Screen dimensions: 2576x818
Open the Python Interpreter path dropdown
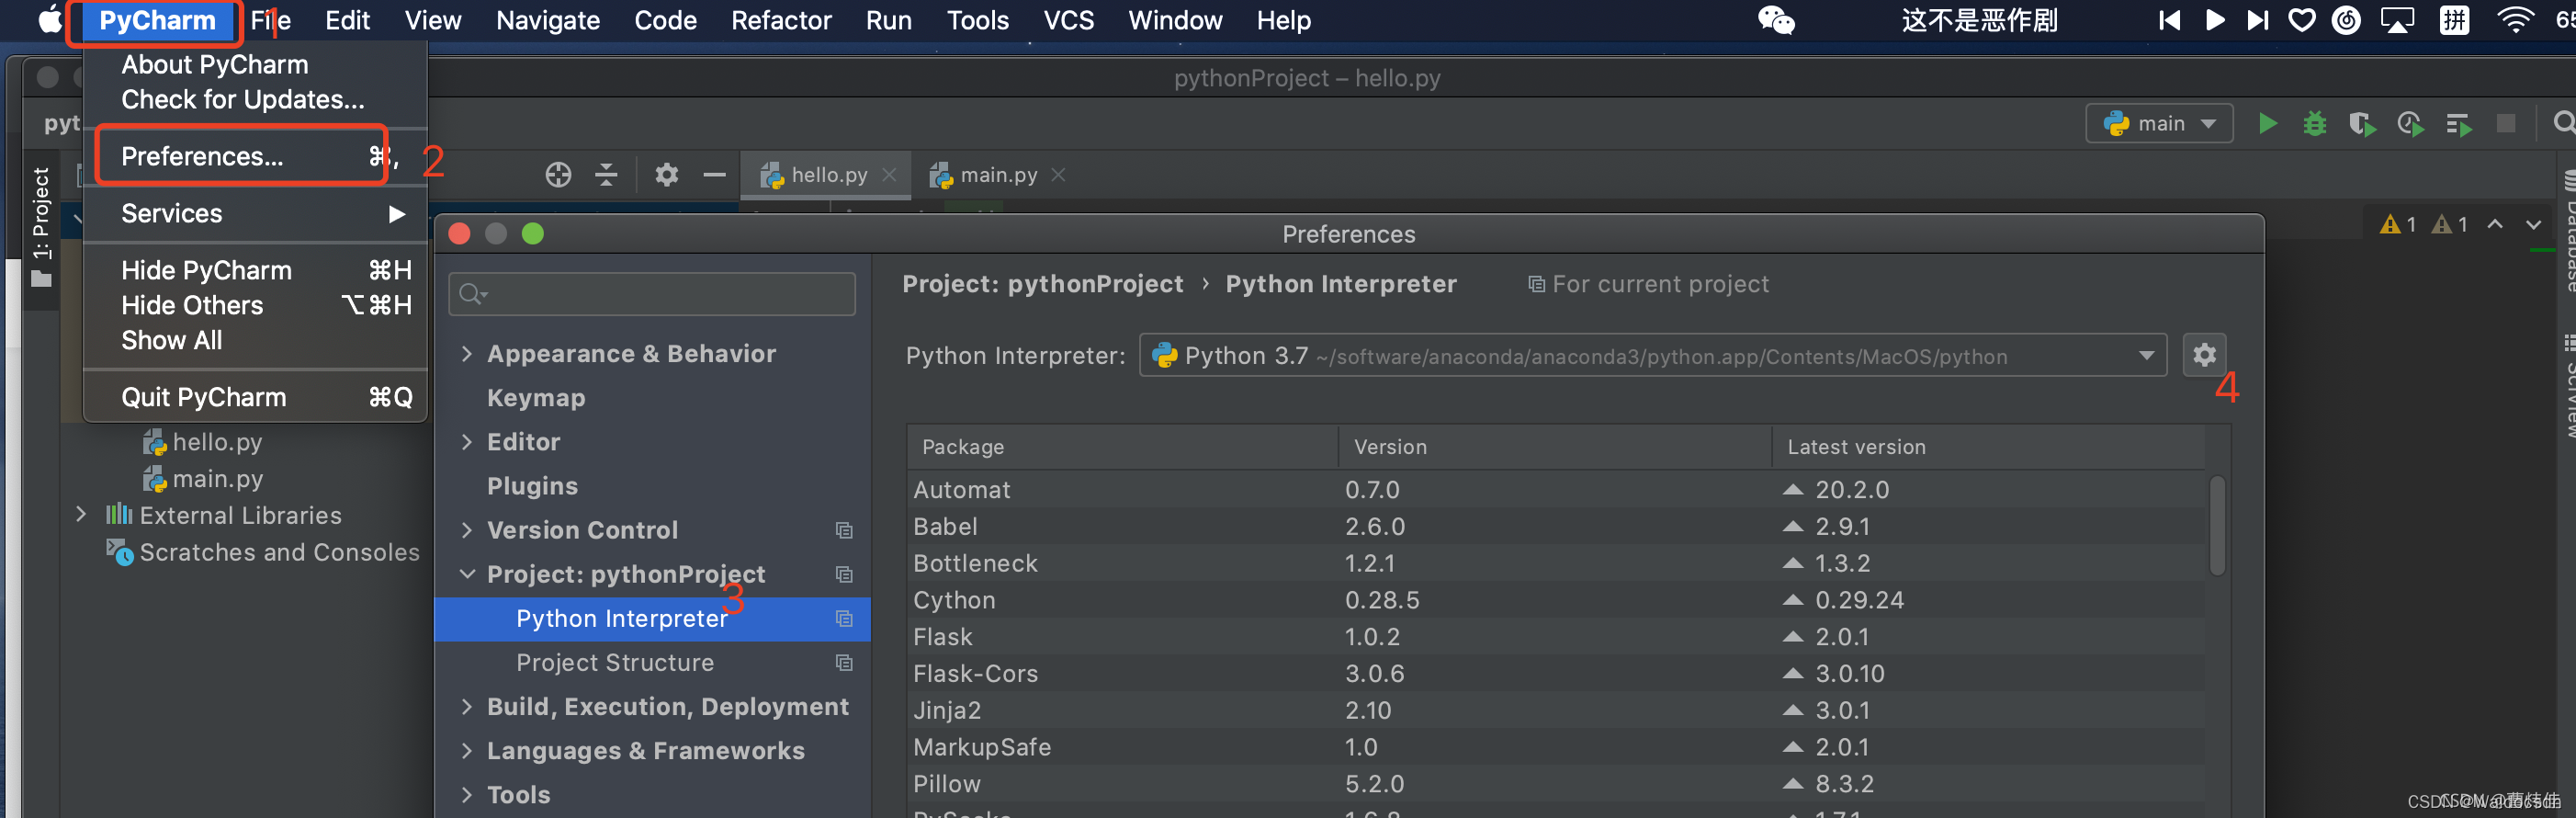2146,356
